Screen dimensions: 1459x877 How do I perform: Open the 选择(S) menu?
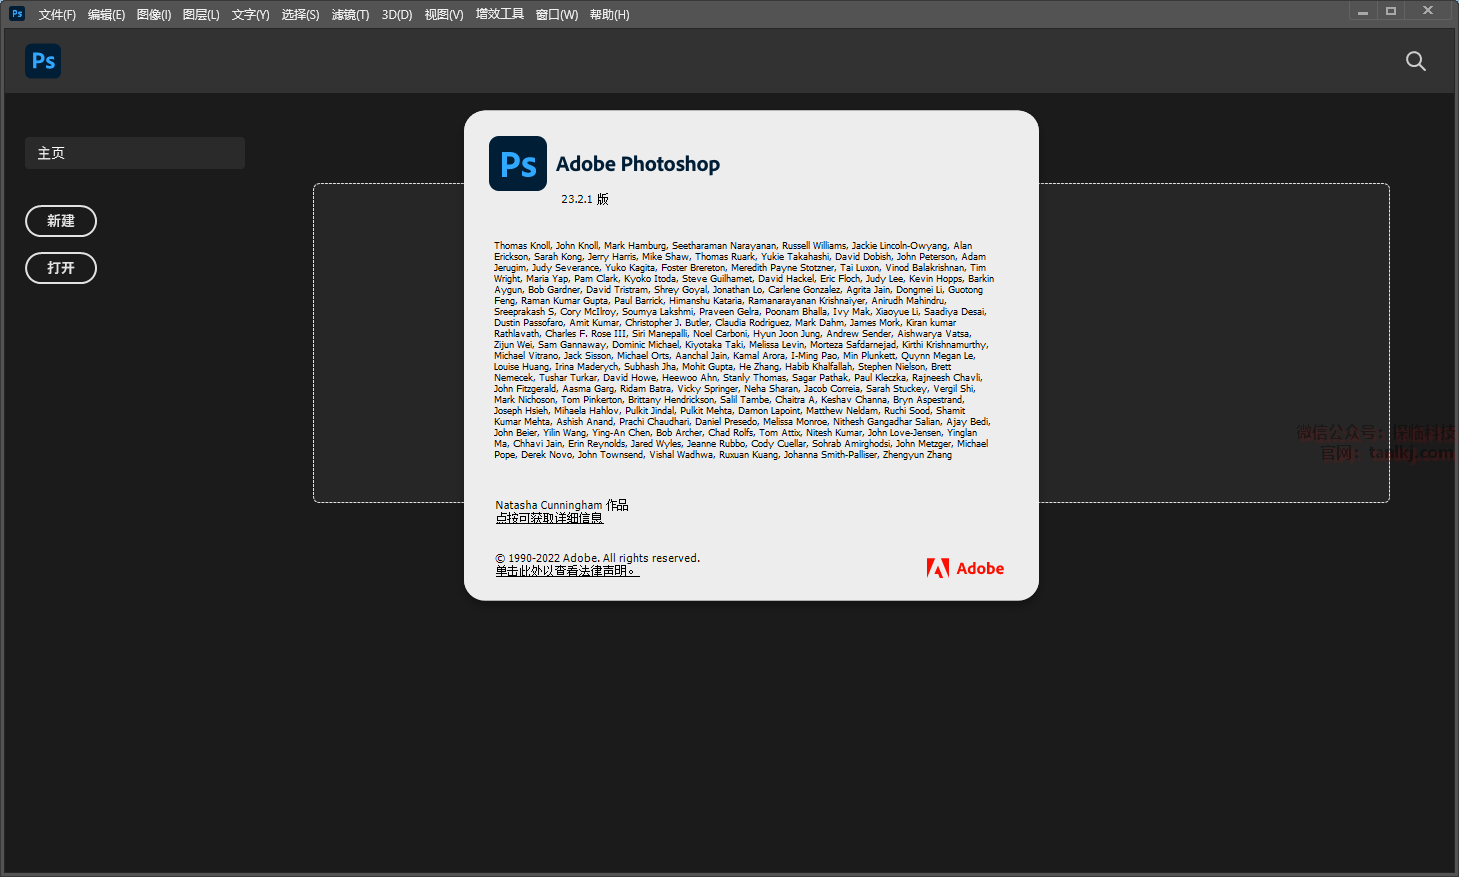(x=301, y=15)
